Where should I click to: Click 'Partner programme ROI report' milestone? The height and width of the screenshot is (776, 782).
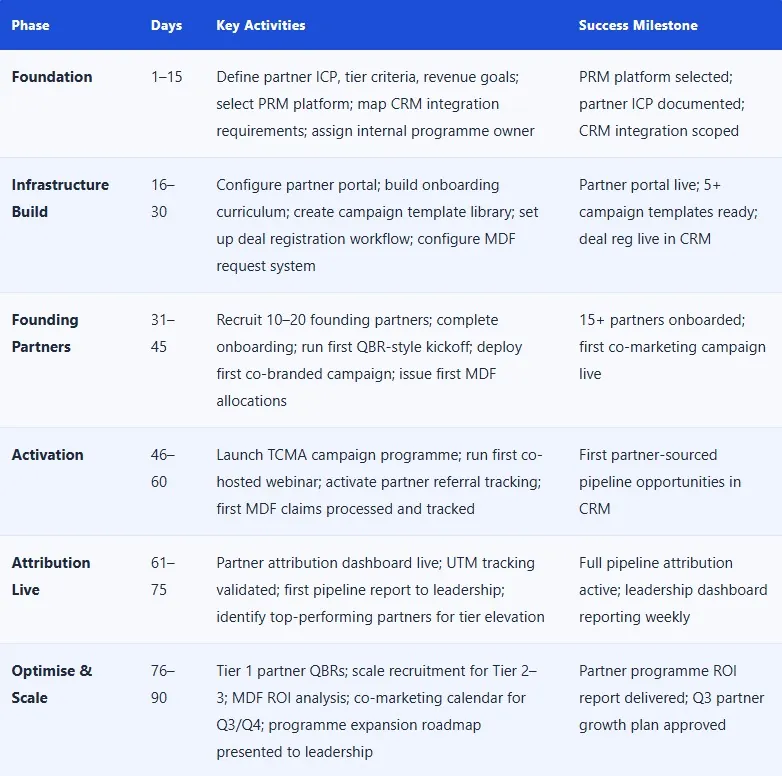click(671, 698)
